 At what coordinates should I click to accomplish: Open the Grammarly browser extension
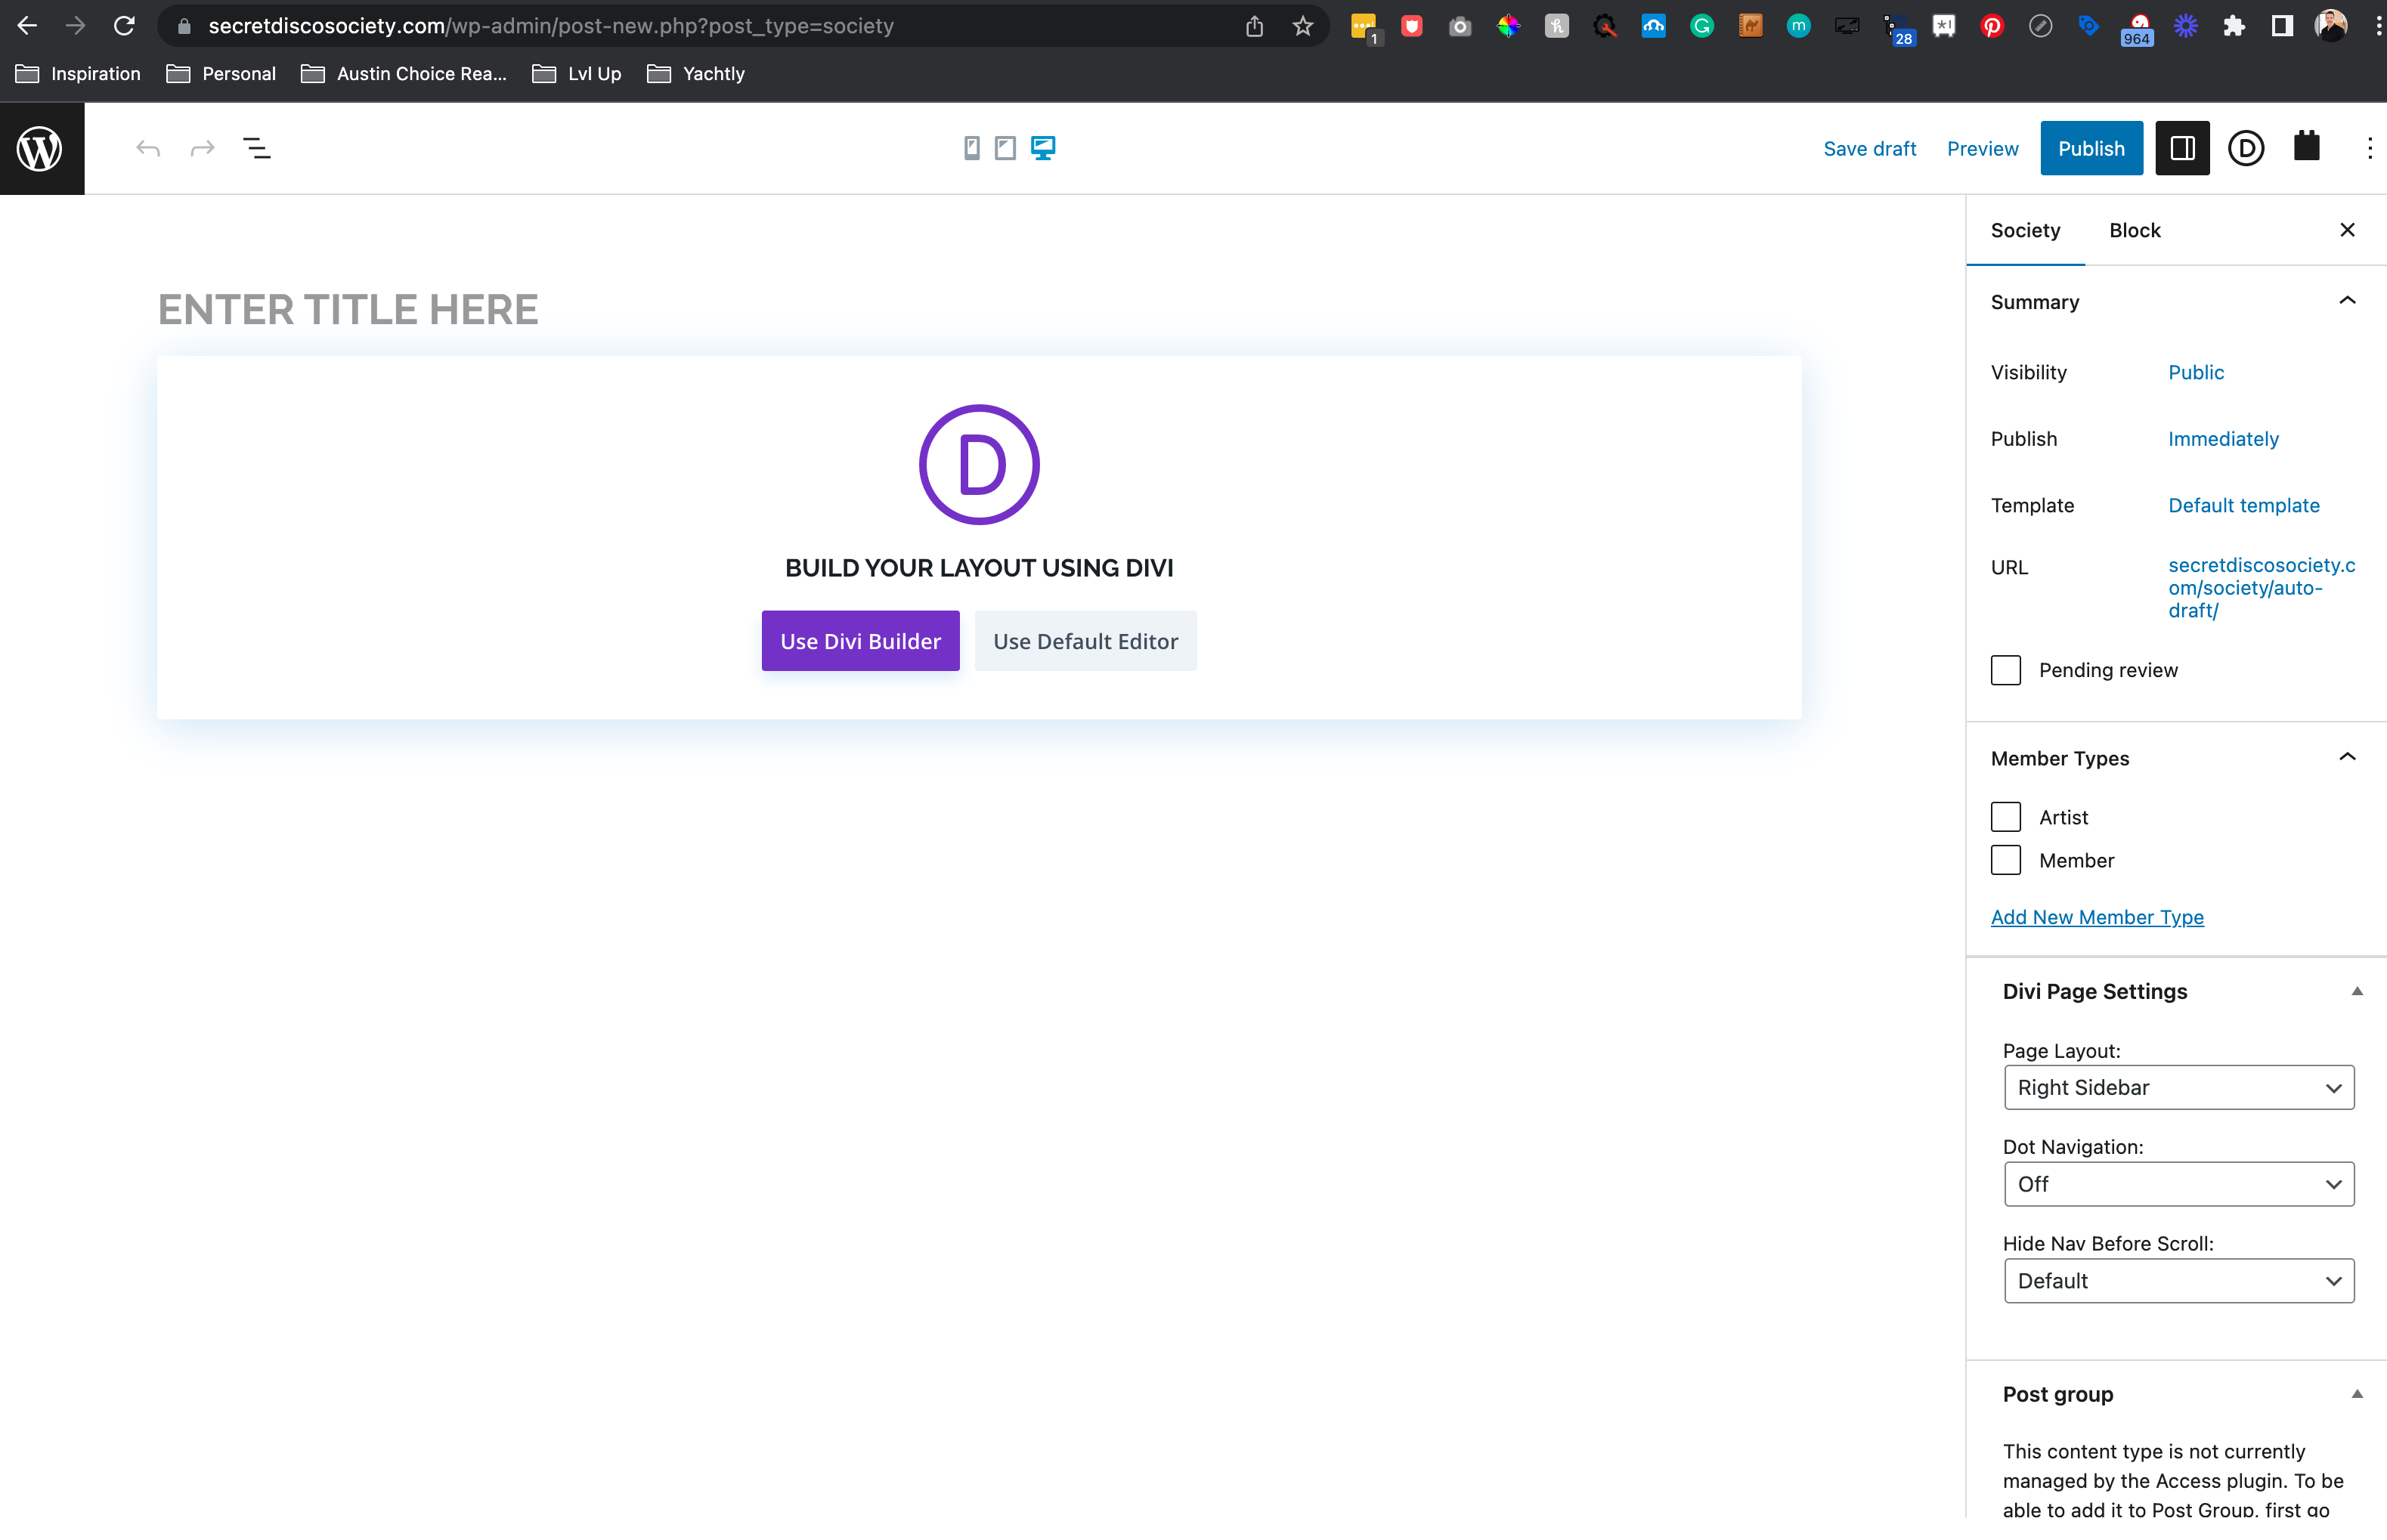click(x=1701, y=26)
